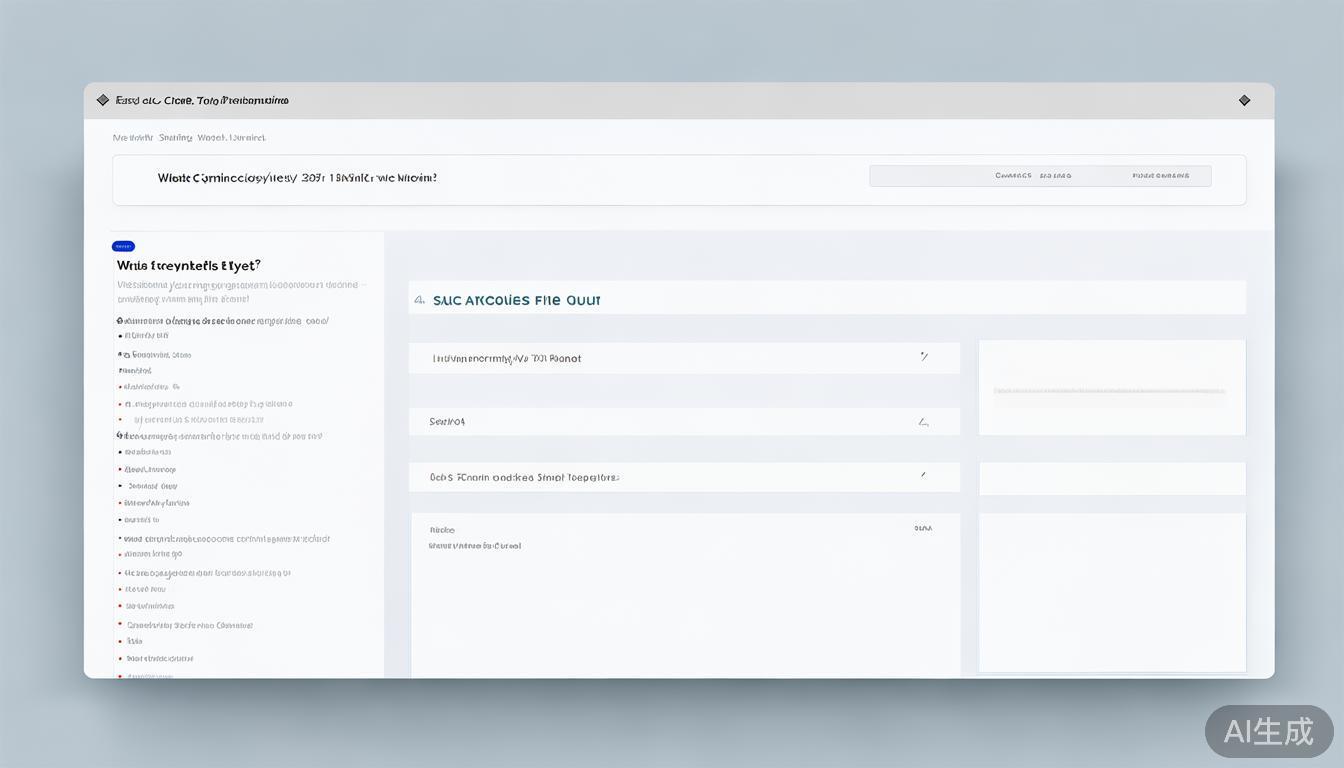The image size is (1344, 768).
Task: Click the edit mark on the 'Seiri04' row
Action: point(923,422)
